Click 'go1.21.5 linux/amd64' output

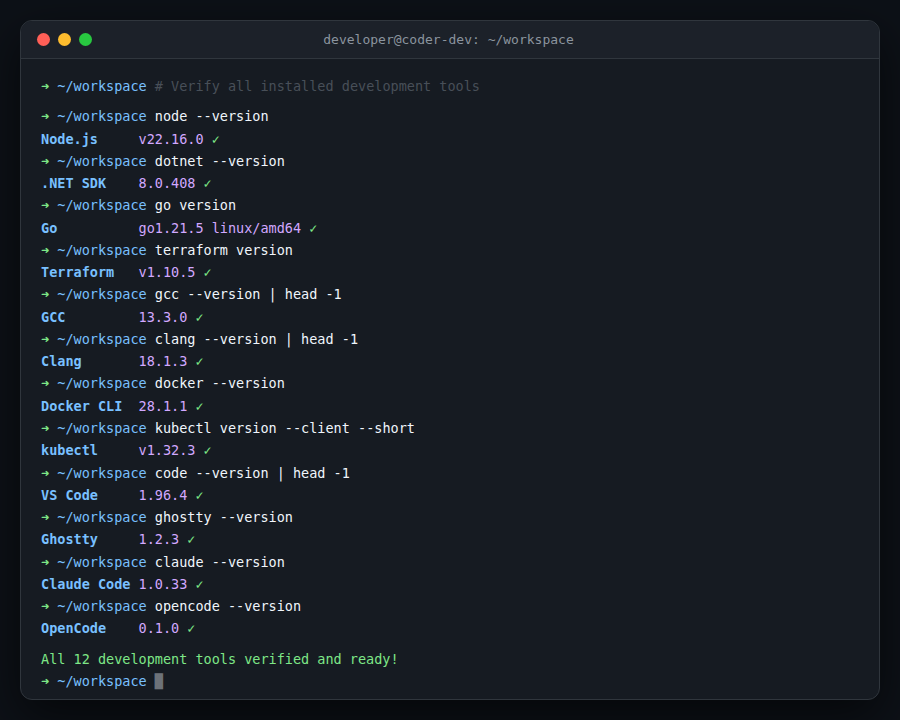pos(220,229)
